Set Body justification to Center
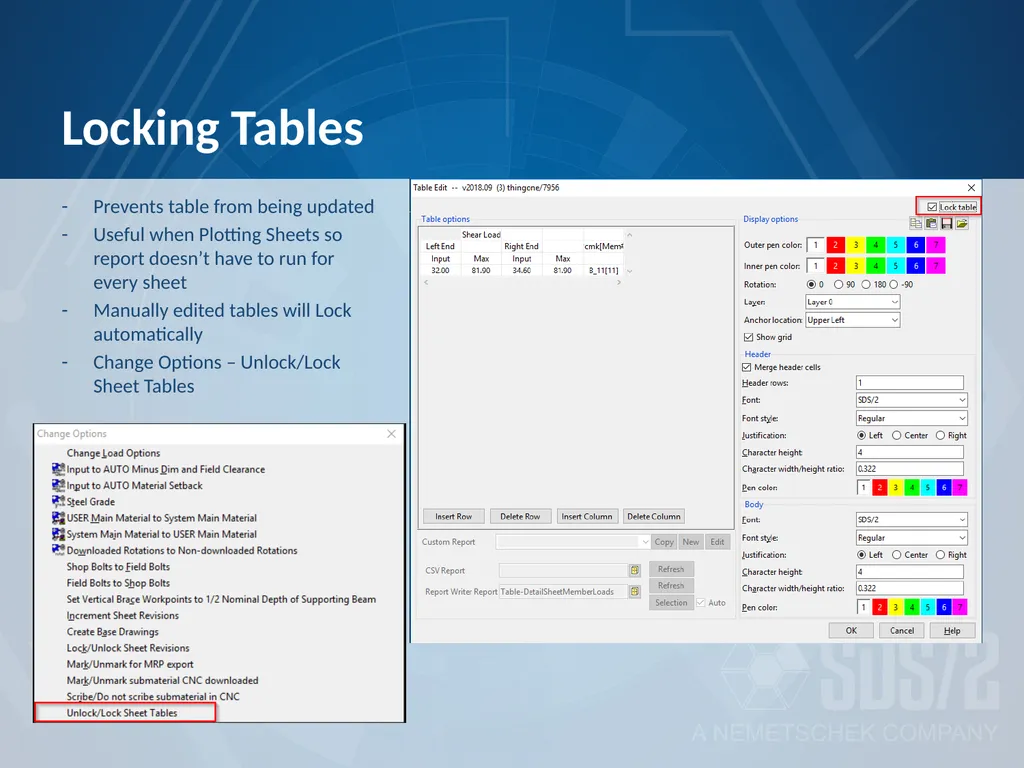The image size is (1024, 768). 897,555
